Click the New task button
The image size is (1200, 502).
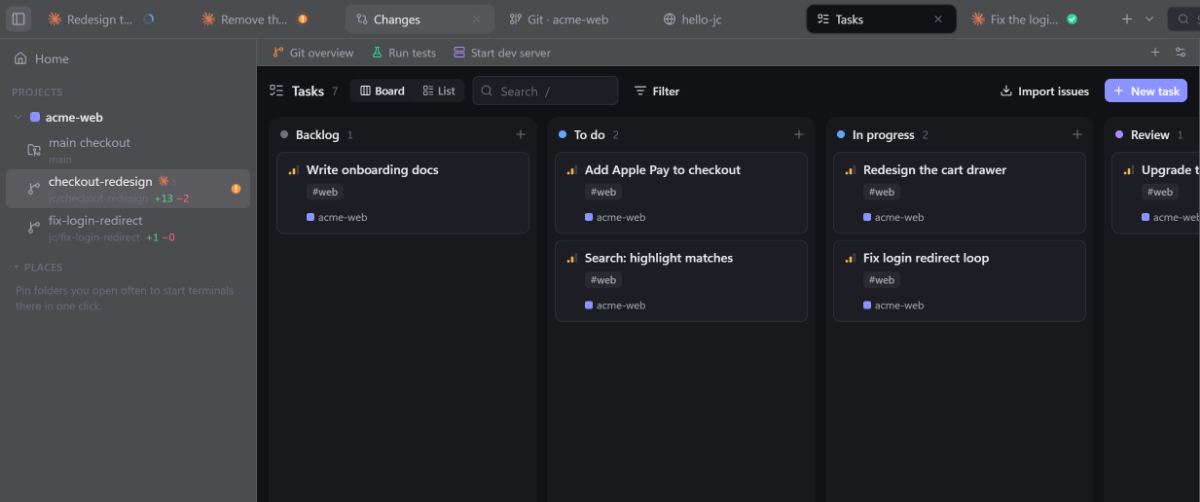point(1146,91)
